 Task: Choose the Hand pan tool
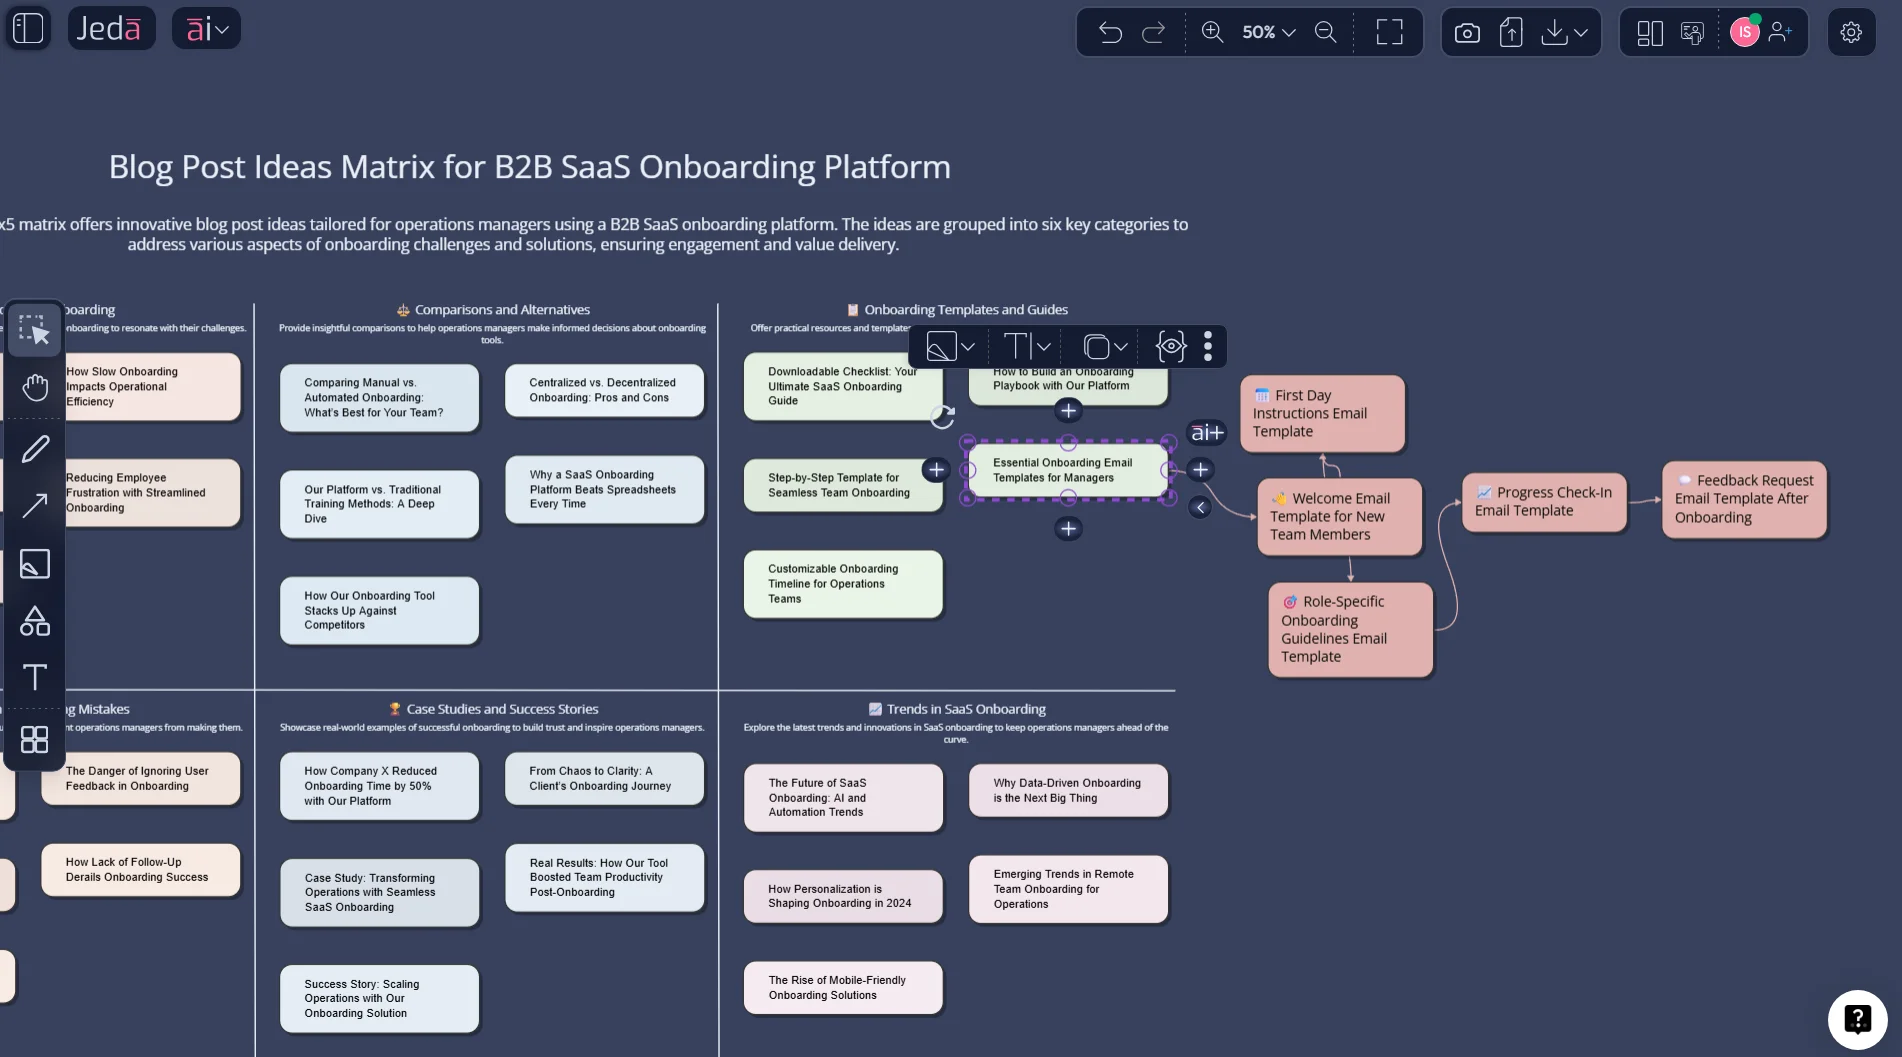(x=35, y=387)
